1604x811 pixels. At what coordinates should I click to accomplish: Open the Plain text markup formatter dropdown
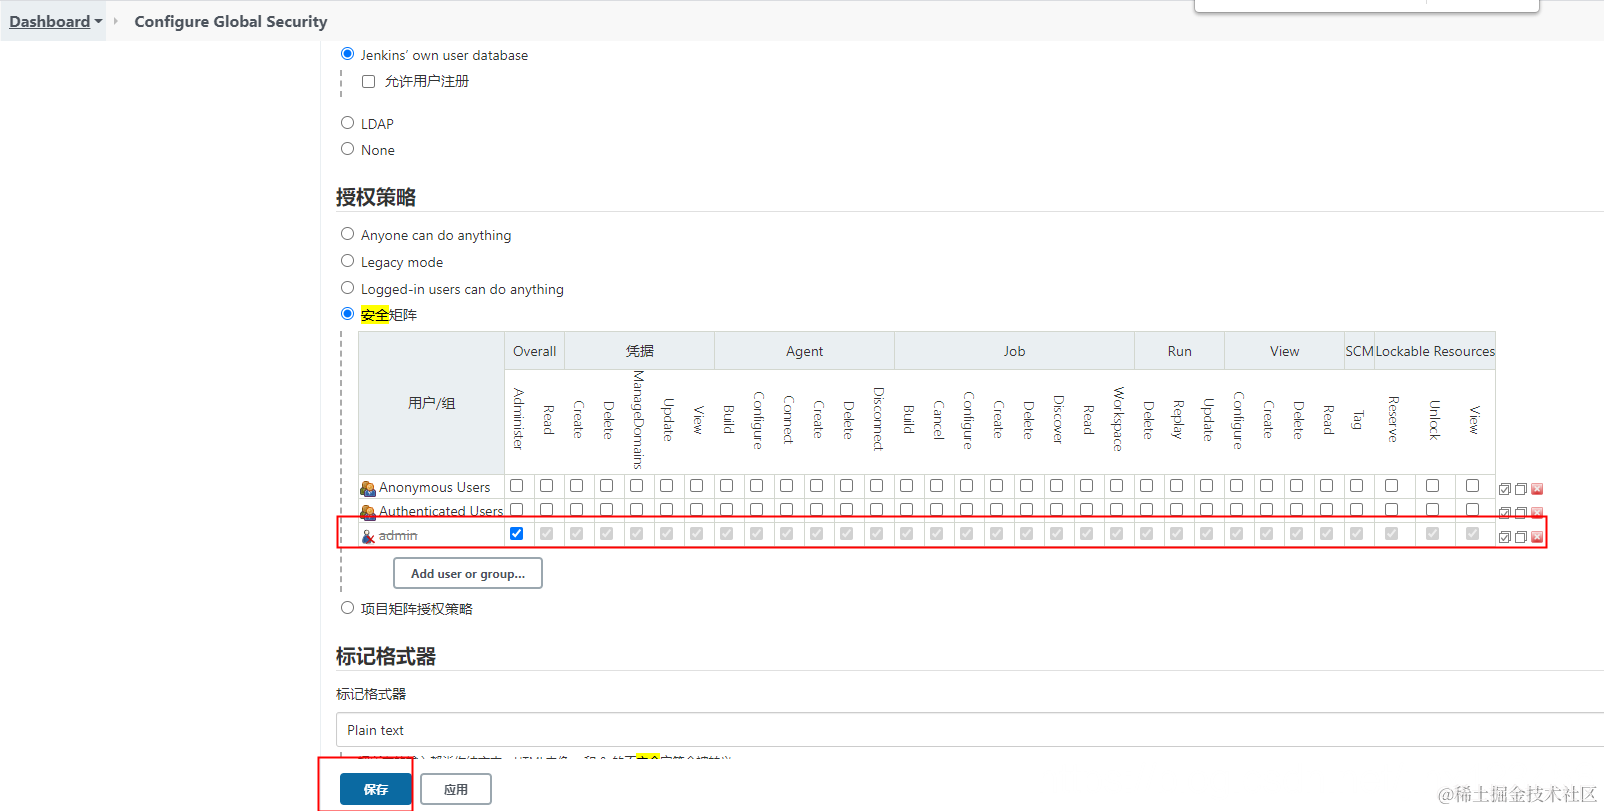click(x=969, y=730)
